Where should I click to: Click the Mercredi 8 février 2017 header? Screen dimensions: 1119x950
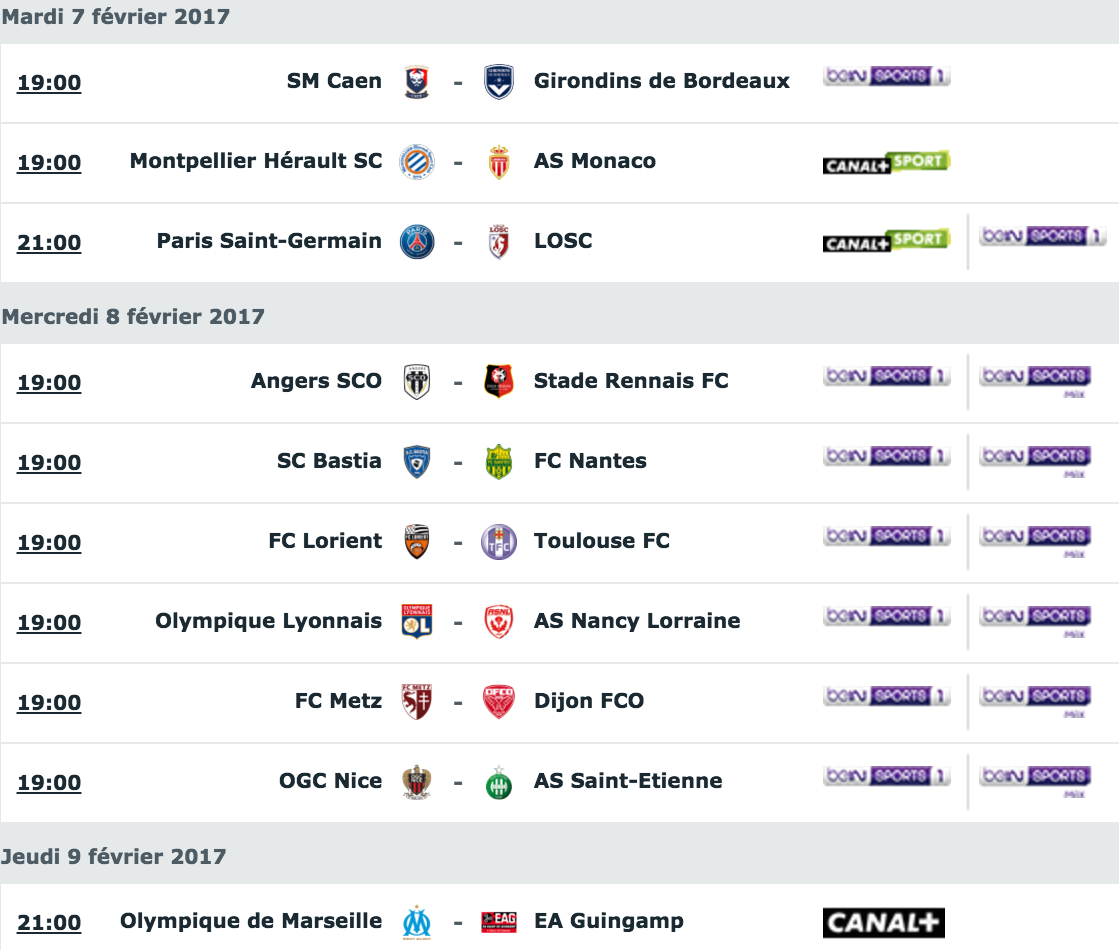133,316
